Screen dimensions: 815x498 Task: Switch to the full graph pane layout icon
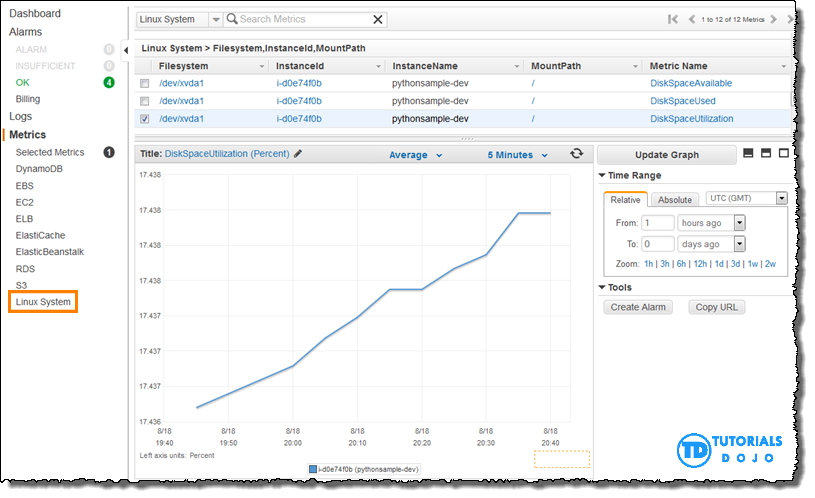784,154
